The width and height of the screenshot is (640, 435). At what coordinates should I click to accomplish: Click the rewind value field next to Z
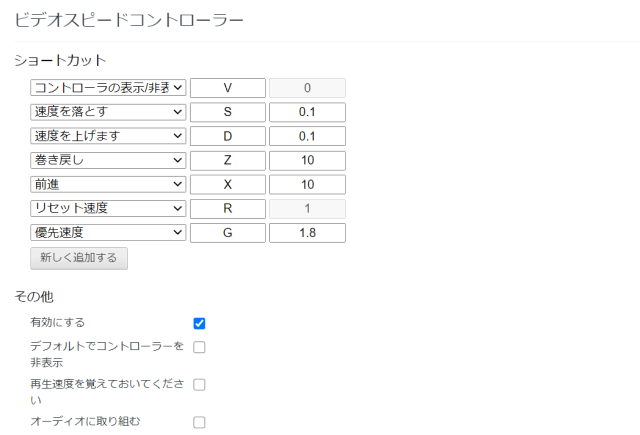pyautogui.click(x=307, y=160)
